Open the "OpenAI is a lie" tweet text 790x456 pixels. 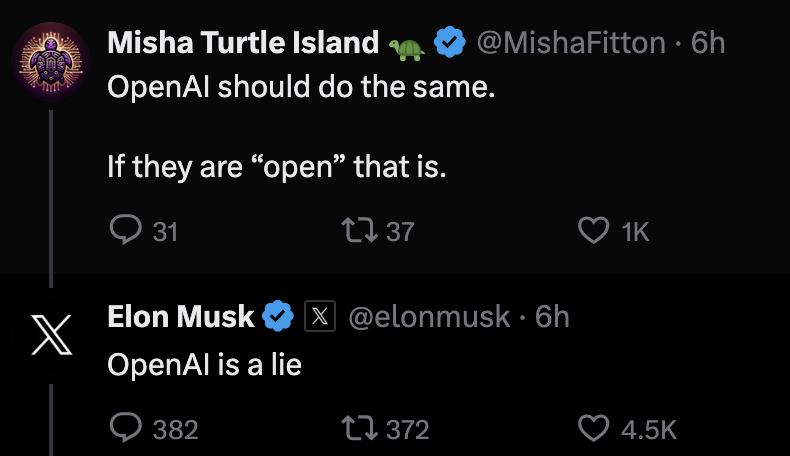point(204,365)
